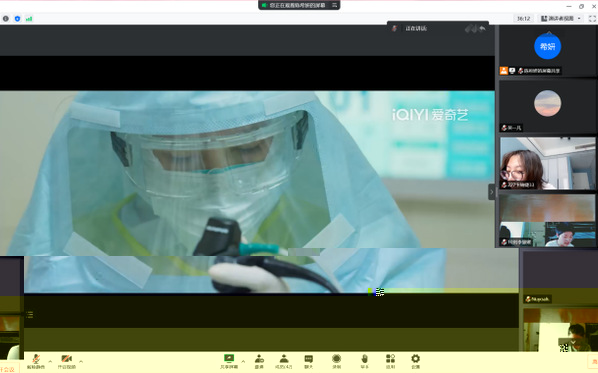Open the settings gear icon

point(415,361)
